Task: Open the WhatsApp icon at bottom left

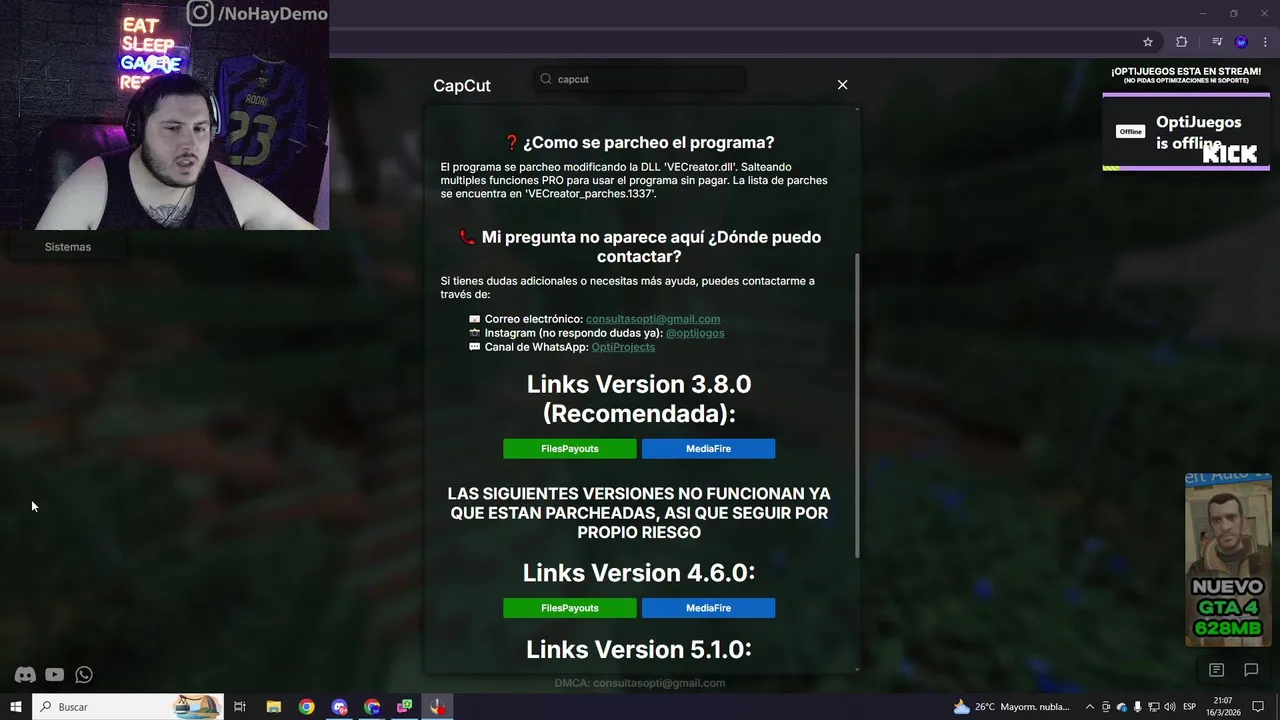Action: (x=84, y=675)
